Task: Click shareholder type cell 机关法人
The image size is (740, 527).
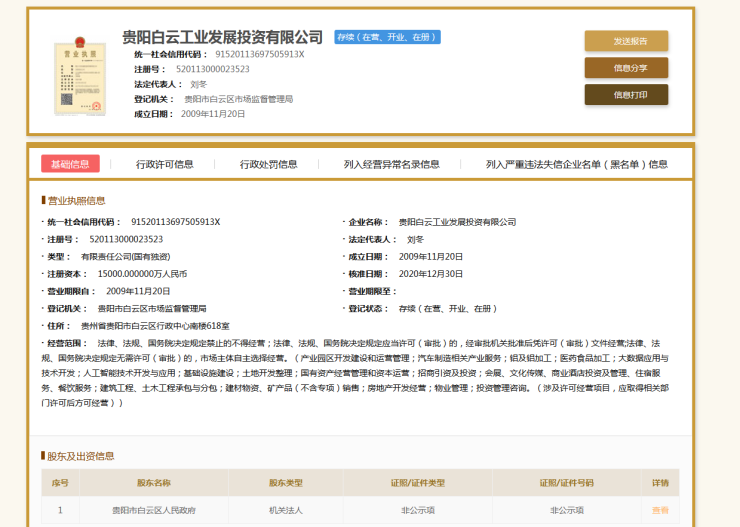Action: tap(286, 510)
